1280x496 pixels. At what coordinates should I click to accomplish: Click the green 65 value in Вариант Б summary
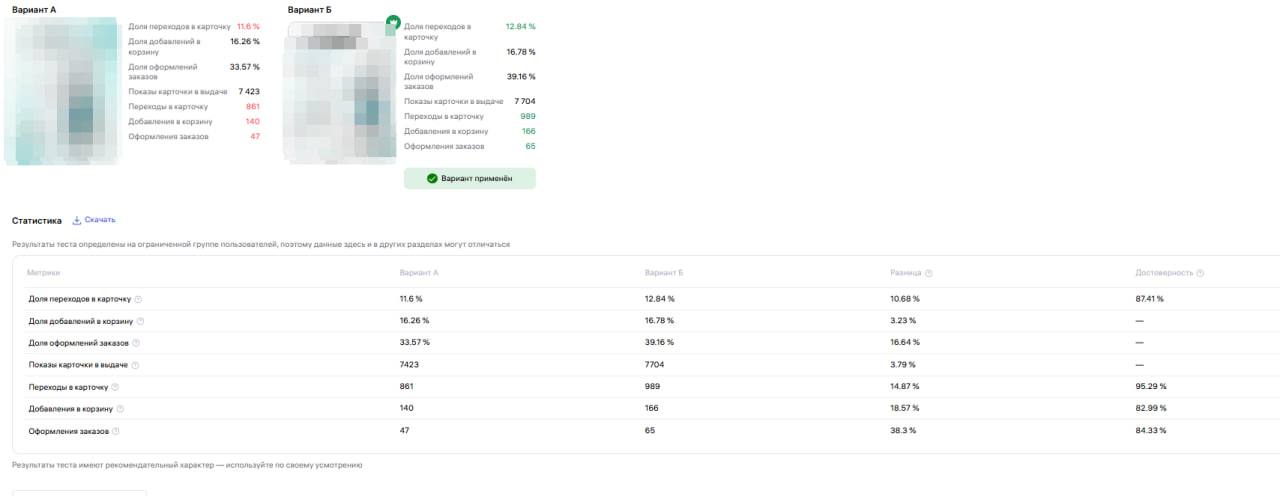tap(531, 146)
